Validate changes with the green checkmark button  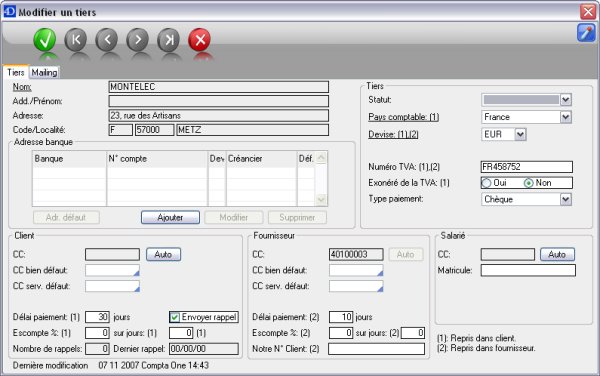click(45, 40)
